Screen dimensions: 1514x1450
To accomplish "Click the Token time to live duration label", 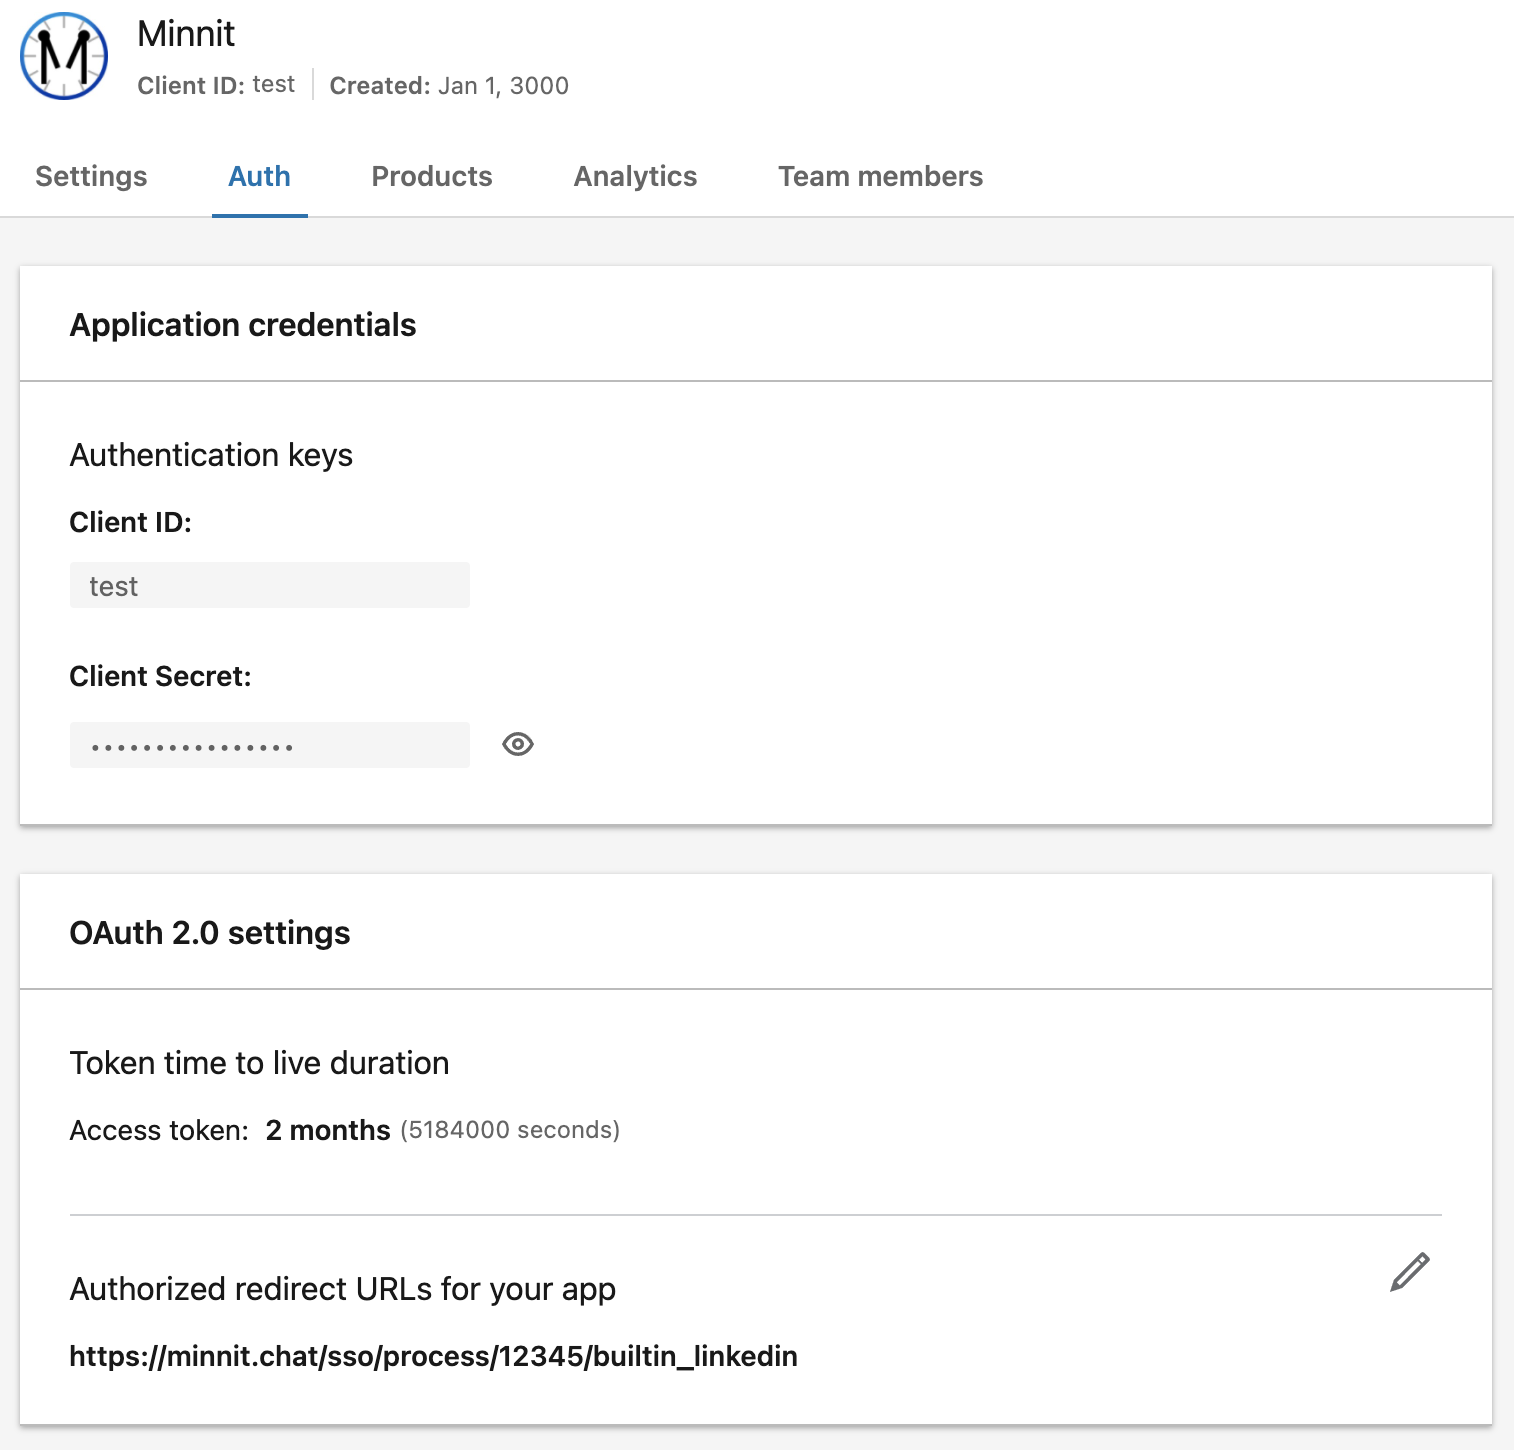I will pos(258,1063).
